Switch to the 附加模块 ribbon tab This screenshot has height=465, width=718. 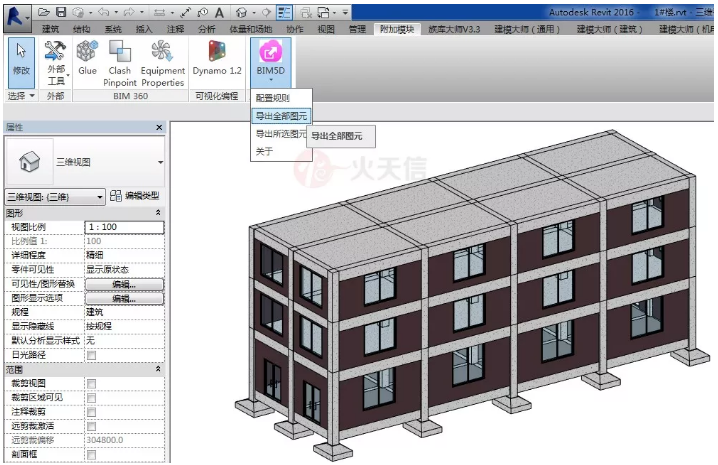point(400,29)
